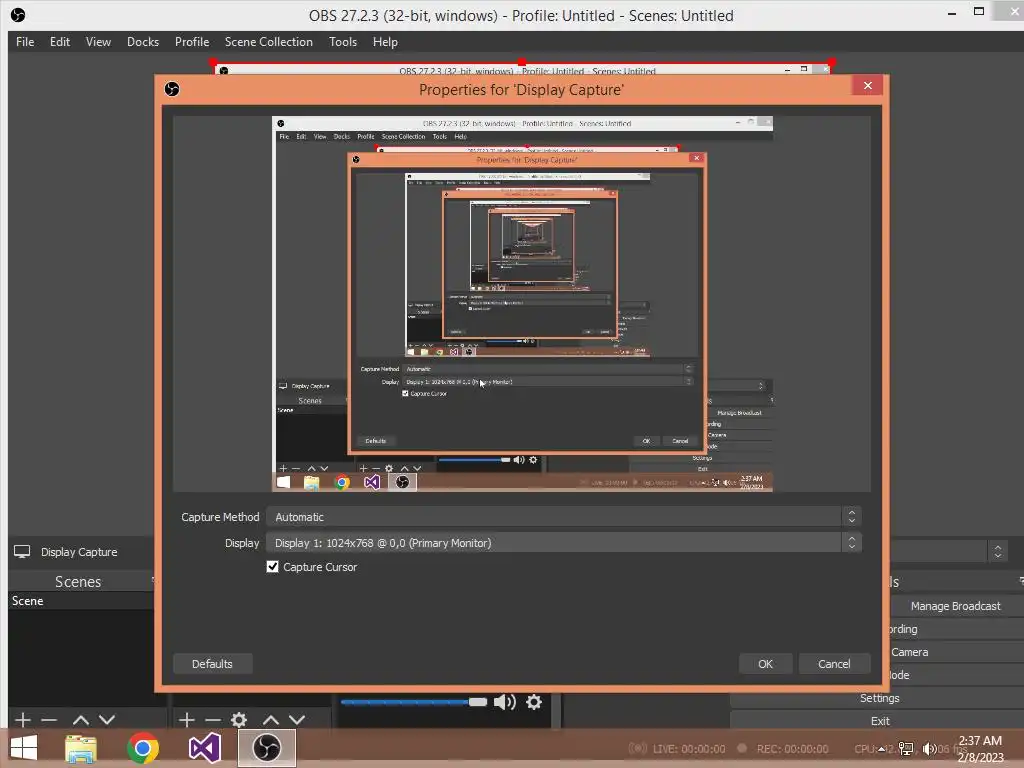Open the Edit menu

59,42
